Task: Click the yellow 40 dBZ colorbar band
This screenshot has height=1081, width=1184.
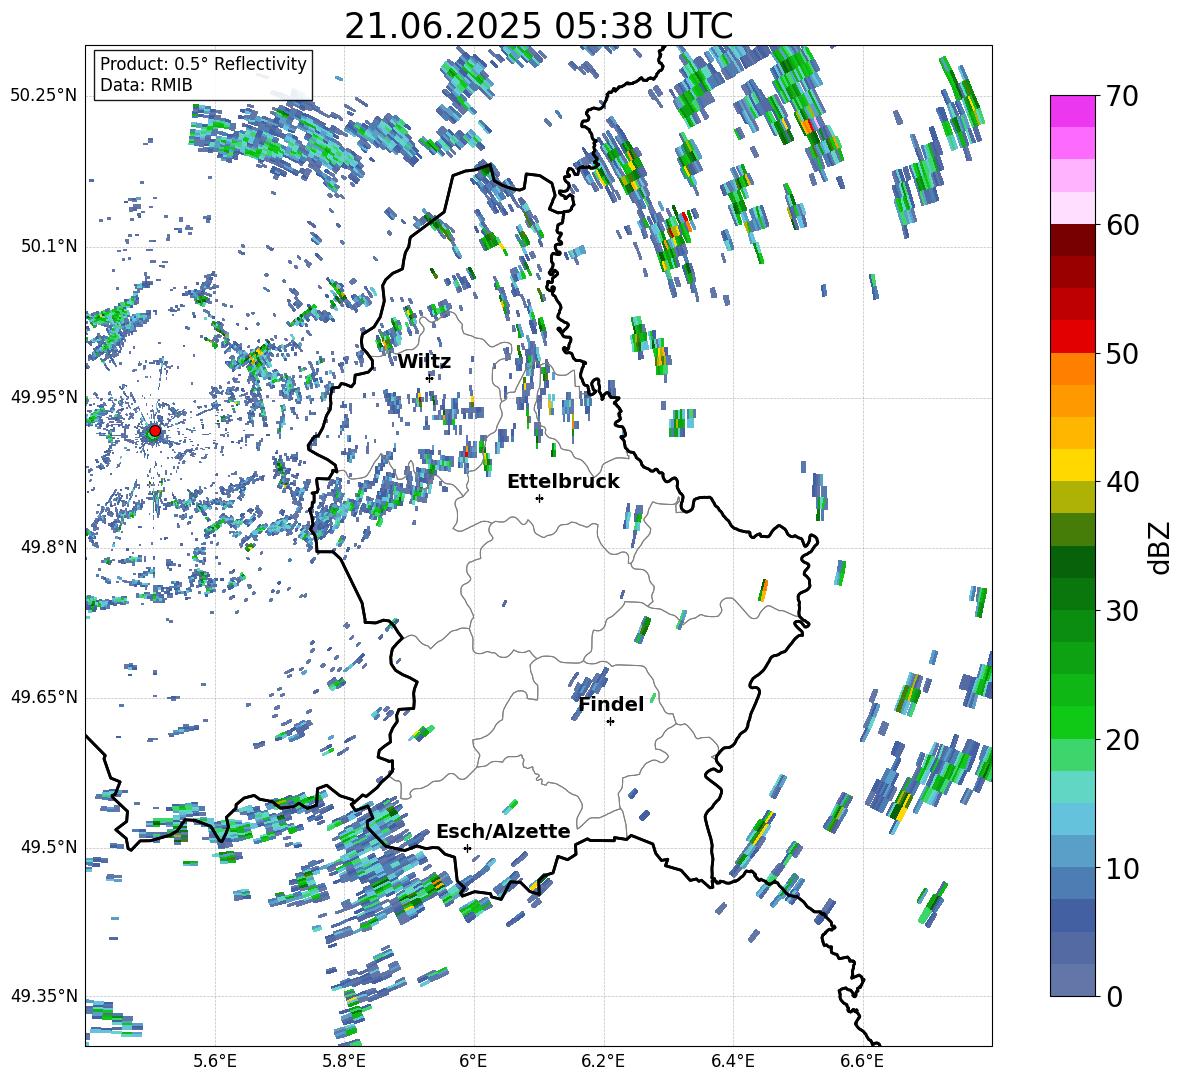Action: click(x=1072, y=465)
